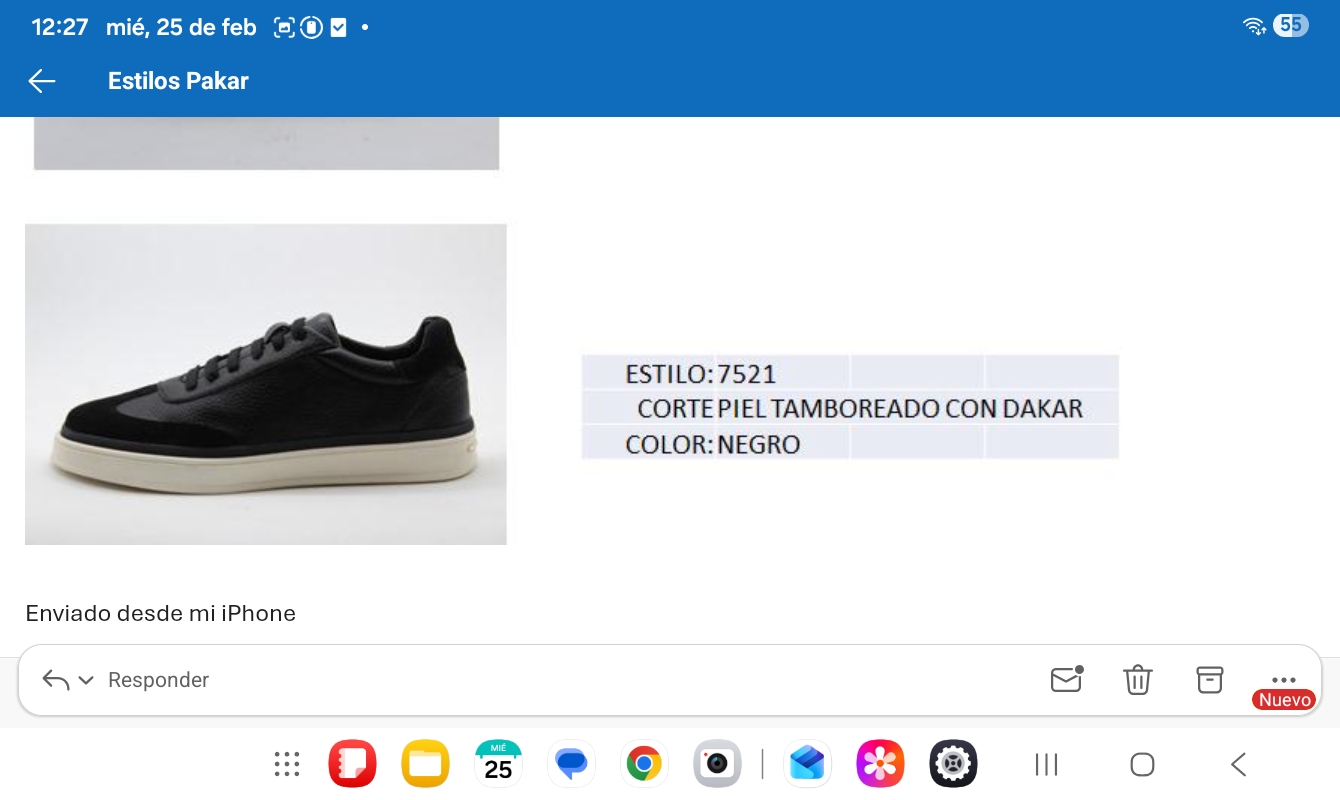
Task: Open the yellow My Files app
Action: click(x=425, y=765)
